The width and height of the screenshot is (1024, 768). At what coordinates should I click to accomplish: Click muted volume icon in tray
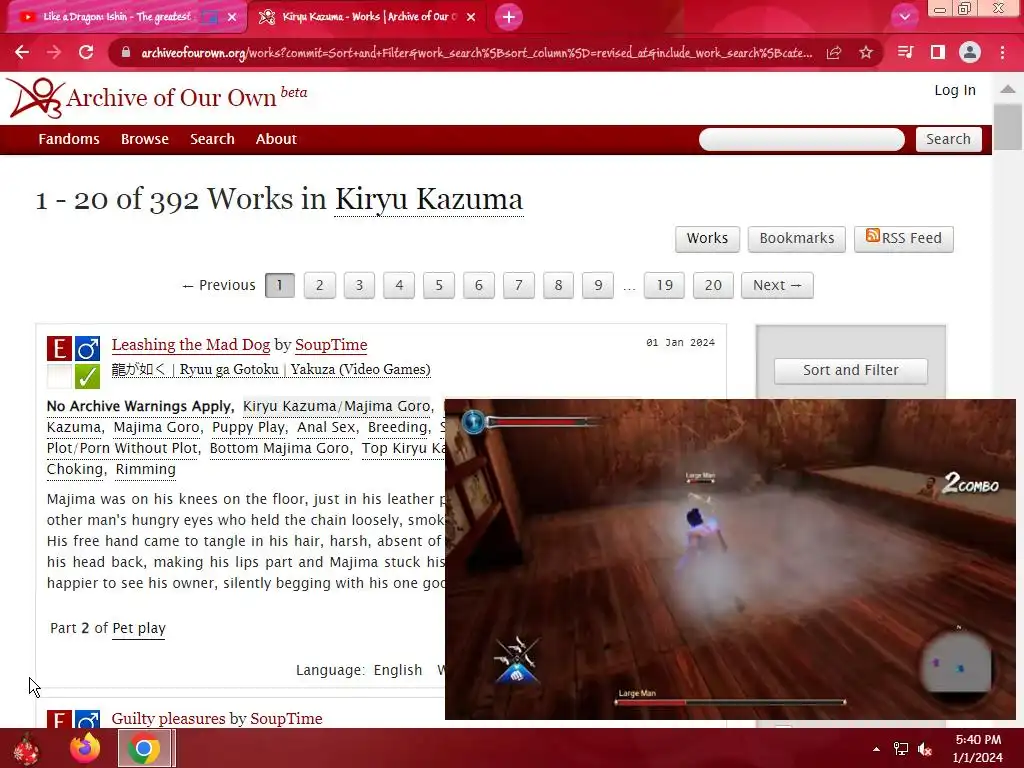click(x=925, y=749)
